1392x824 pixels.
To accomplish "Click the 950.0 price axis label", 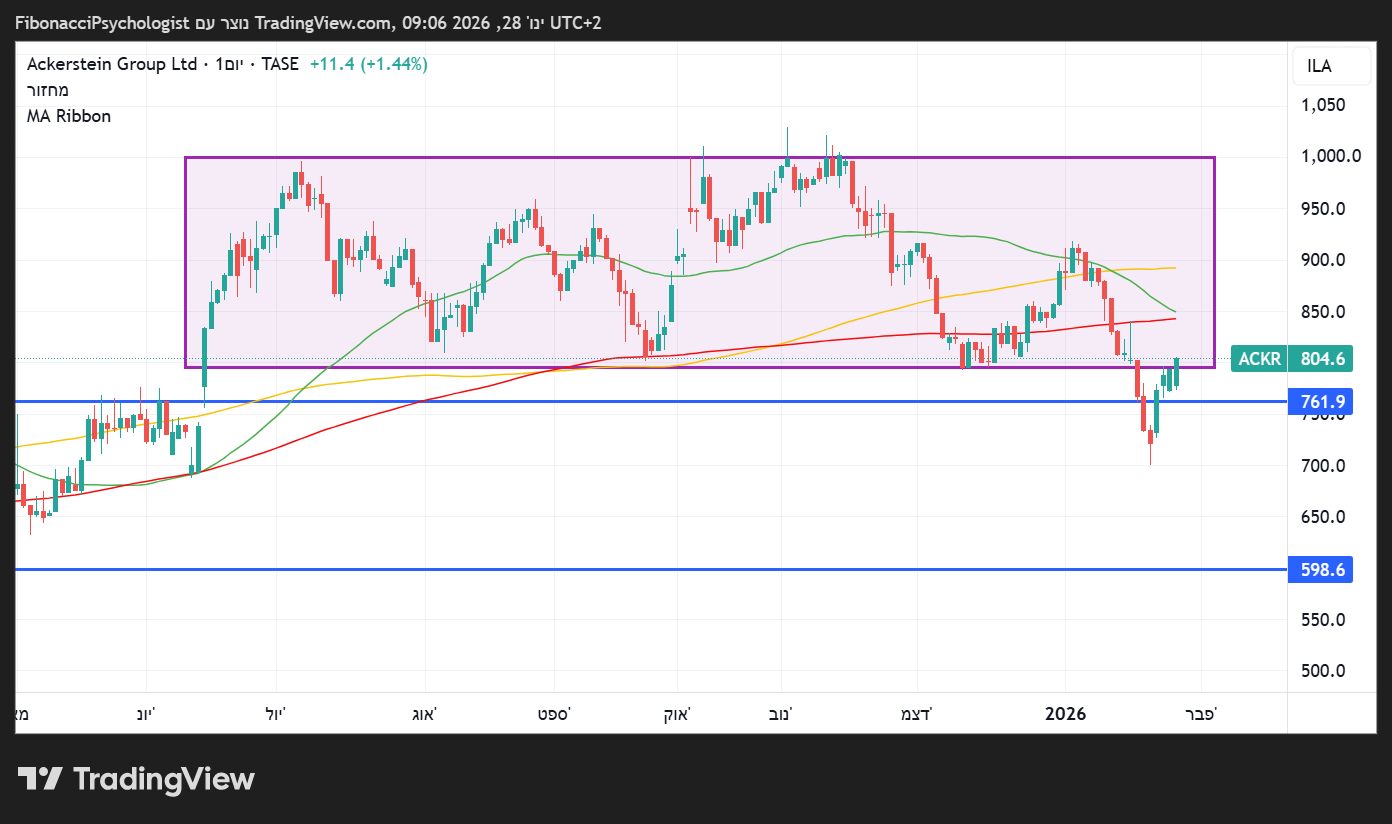I will click(x=1323, y=208).
